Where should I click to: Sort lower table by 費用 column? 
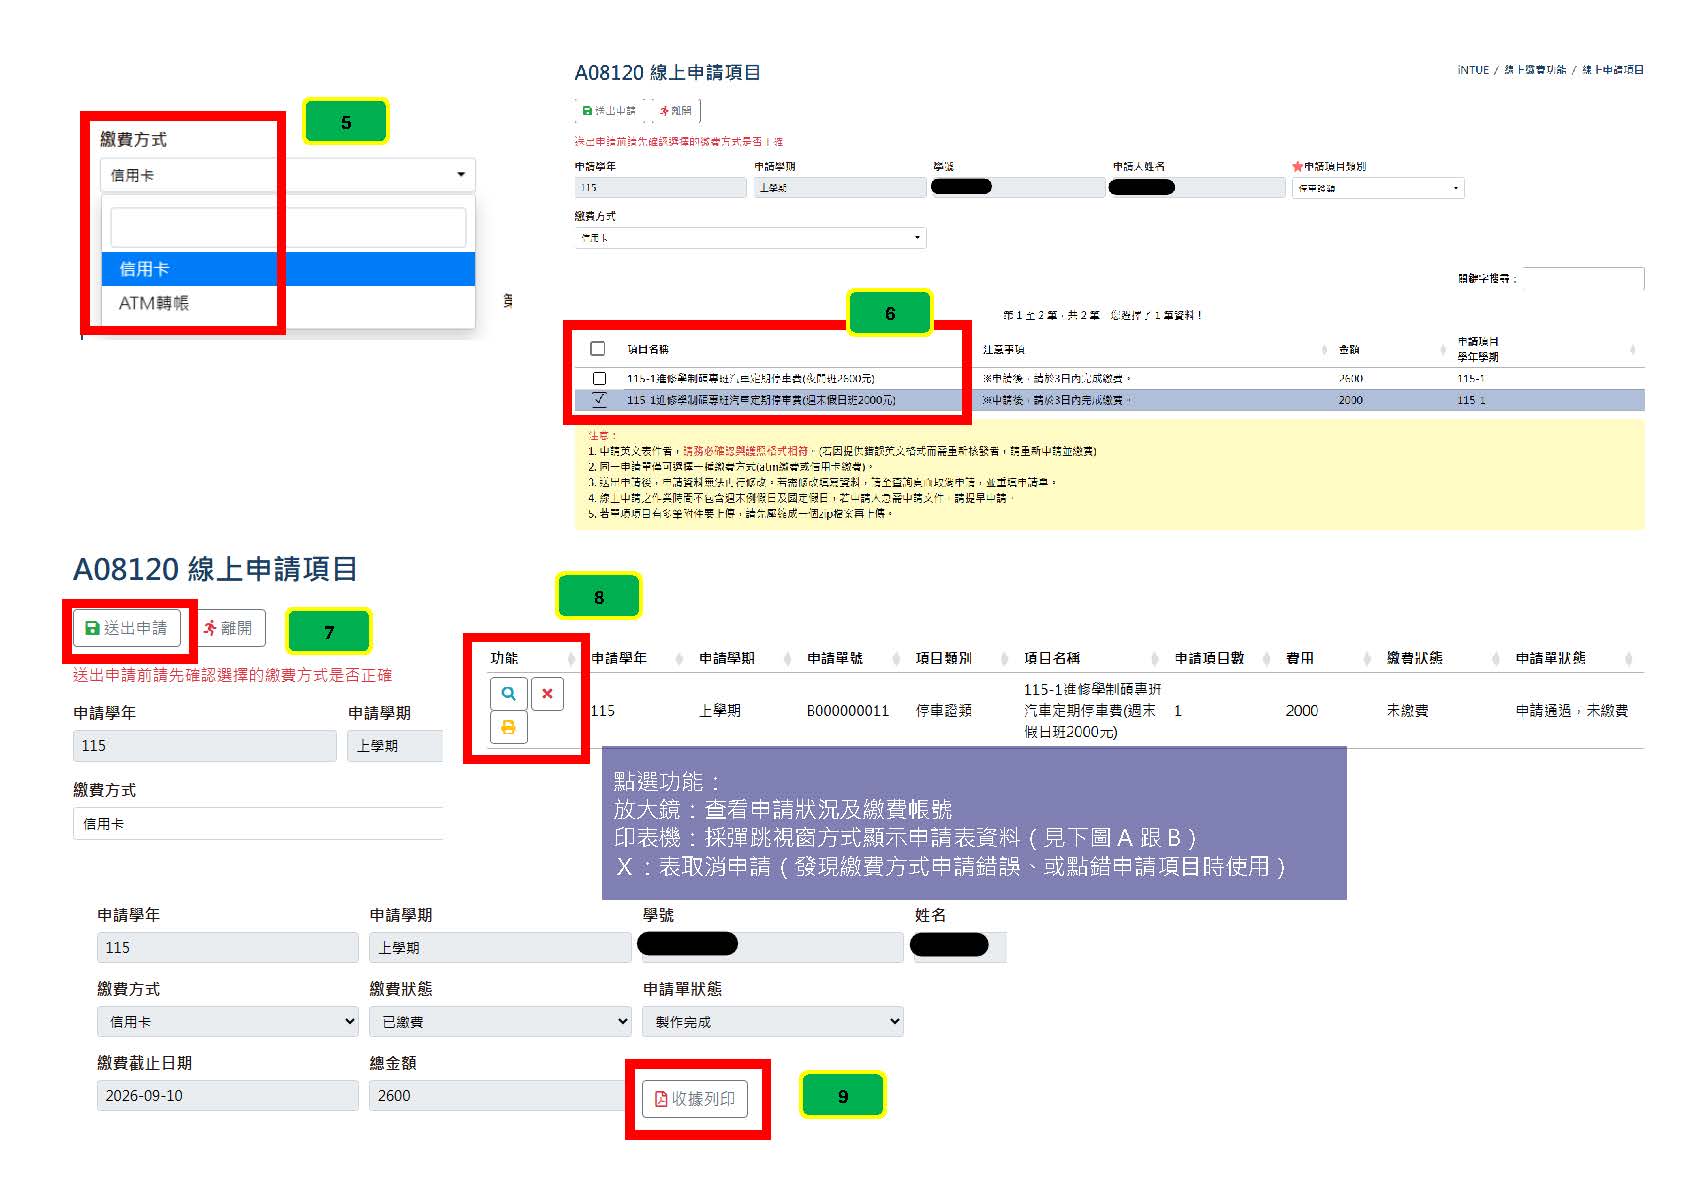(x=1367, y=658)
